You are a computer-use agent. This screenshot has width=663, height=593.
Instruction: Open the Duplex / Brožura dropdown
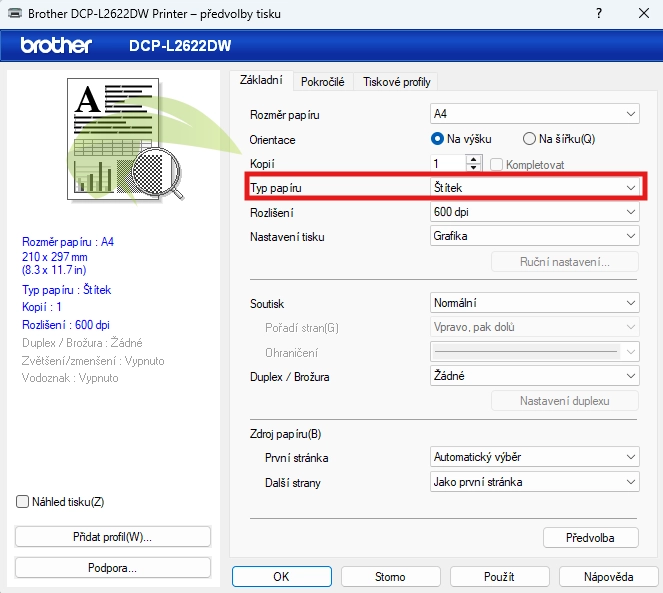(x=534, y=376)
